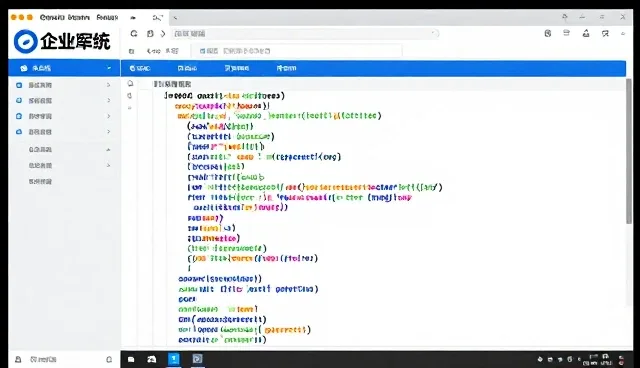The width and height of the screenshot is (640, 368).
Task: Expand the first sidebar item using its chevron
Action: pos(109,85)
